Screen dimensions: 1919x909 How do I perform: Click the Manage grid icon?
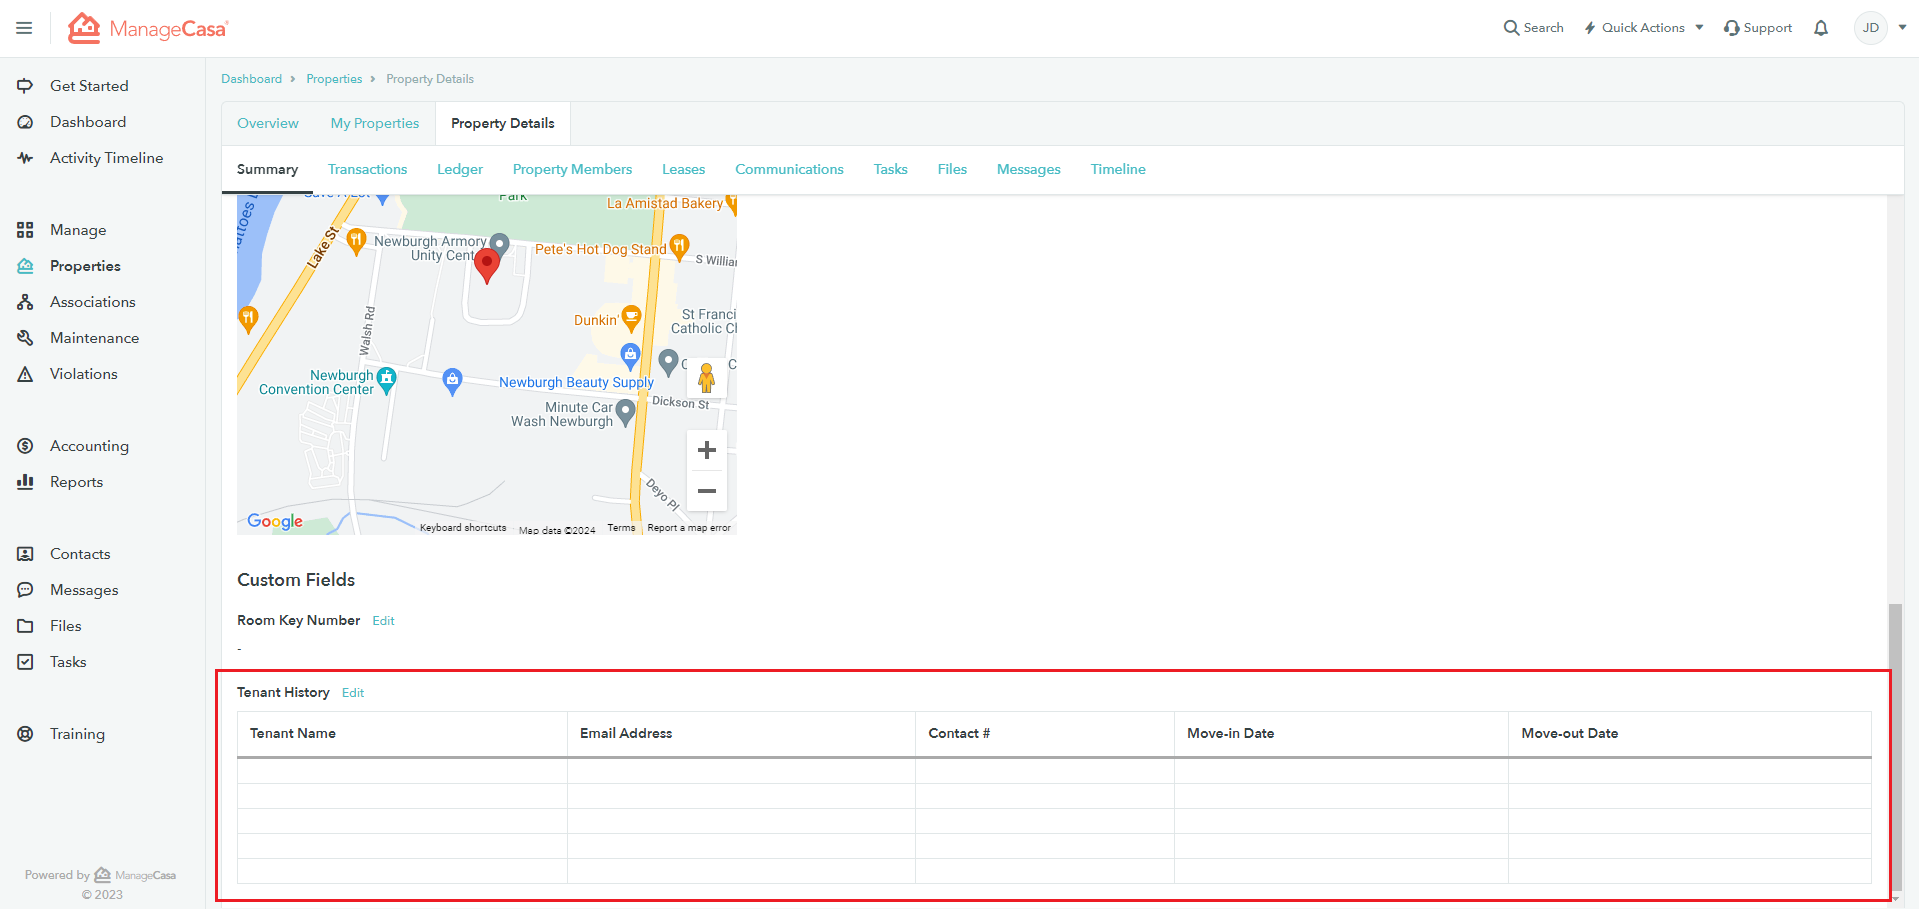[25, 230]
